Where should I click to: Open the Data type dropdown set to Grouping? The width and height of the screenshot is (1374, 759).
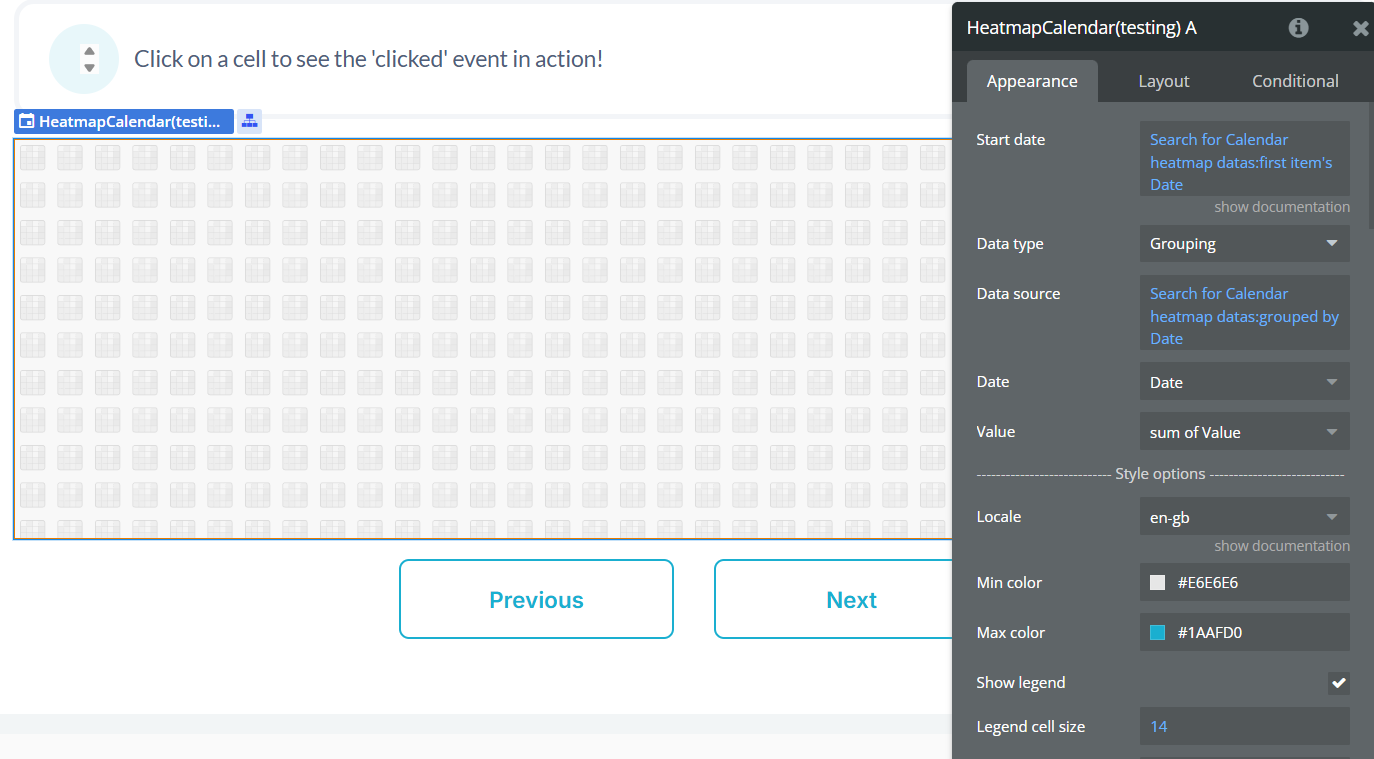1244,244
